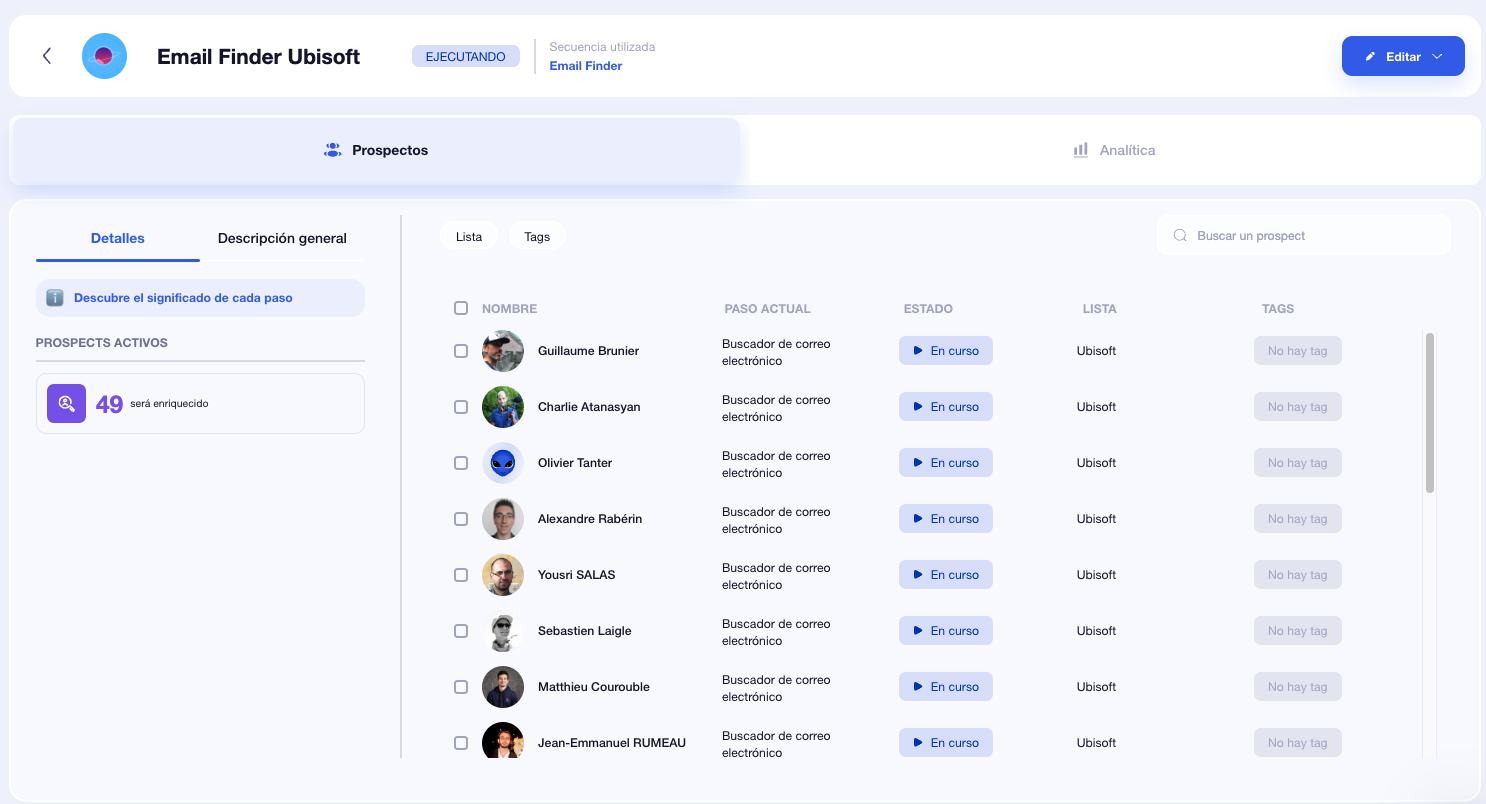Open the Email Finder sequence link

586,66
